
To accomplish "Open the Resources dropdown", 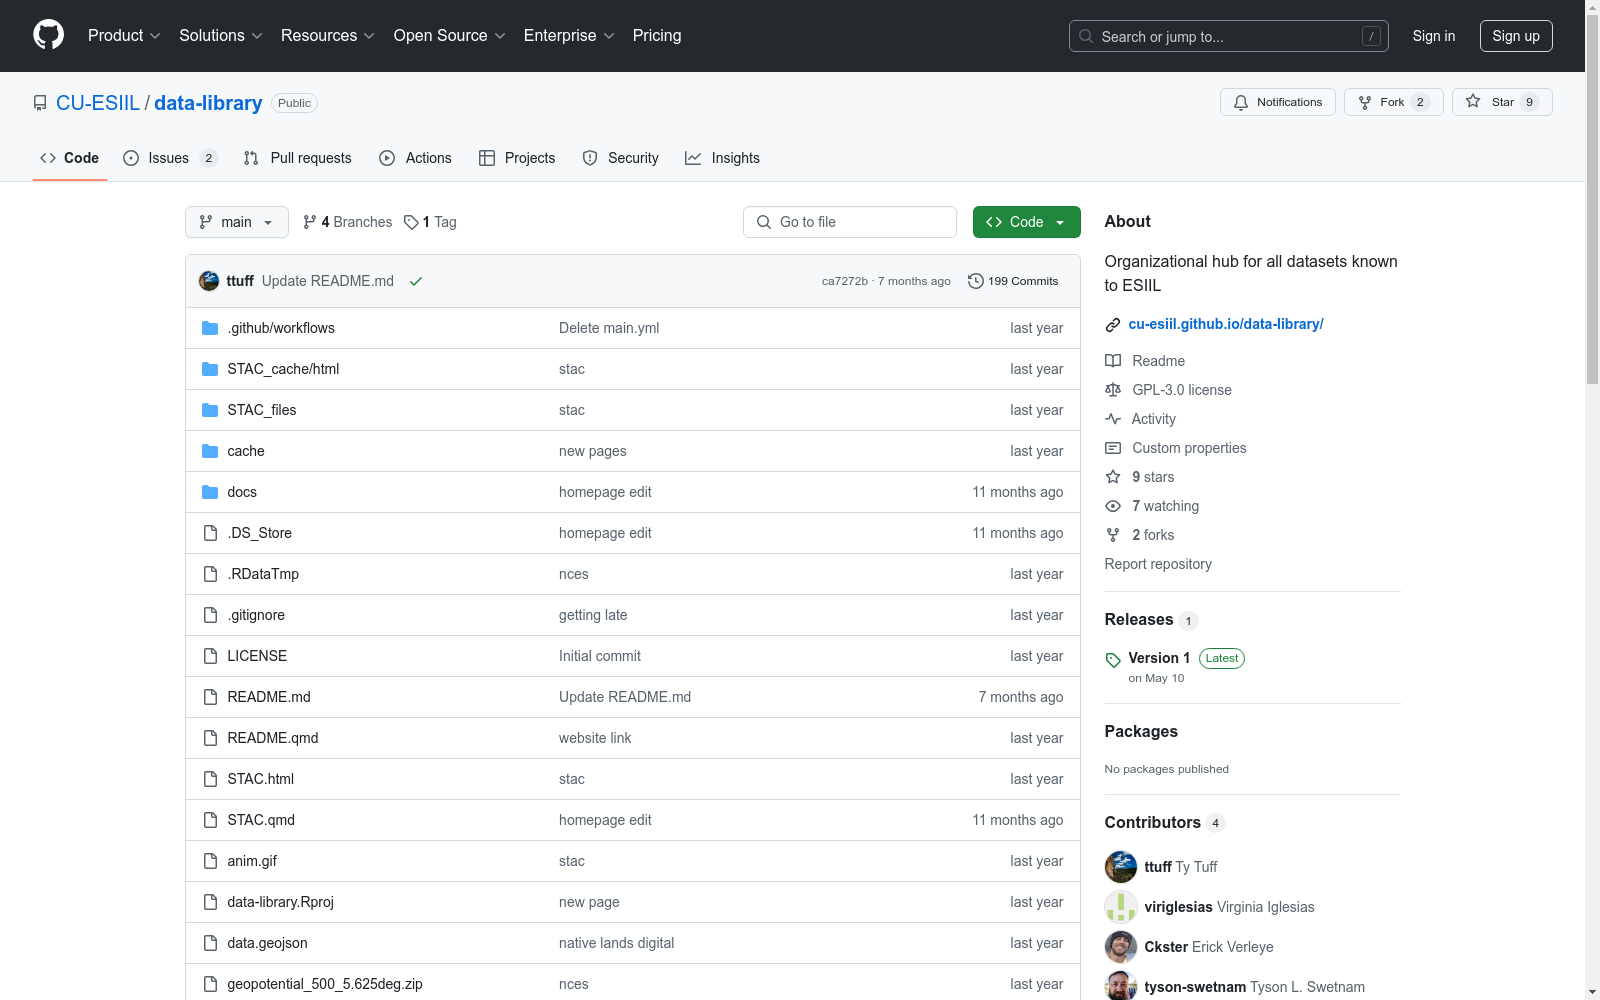I will pyautogui.click(x=328, y=36).
